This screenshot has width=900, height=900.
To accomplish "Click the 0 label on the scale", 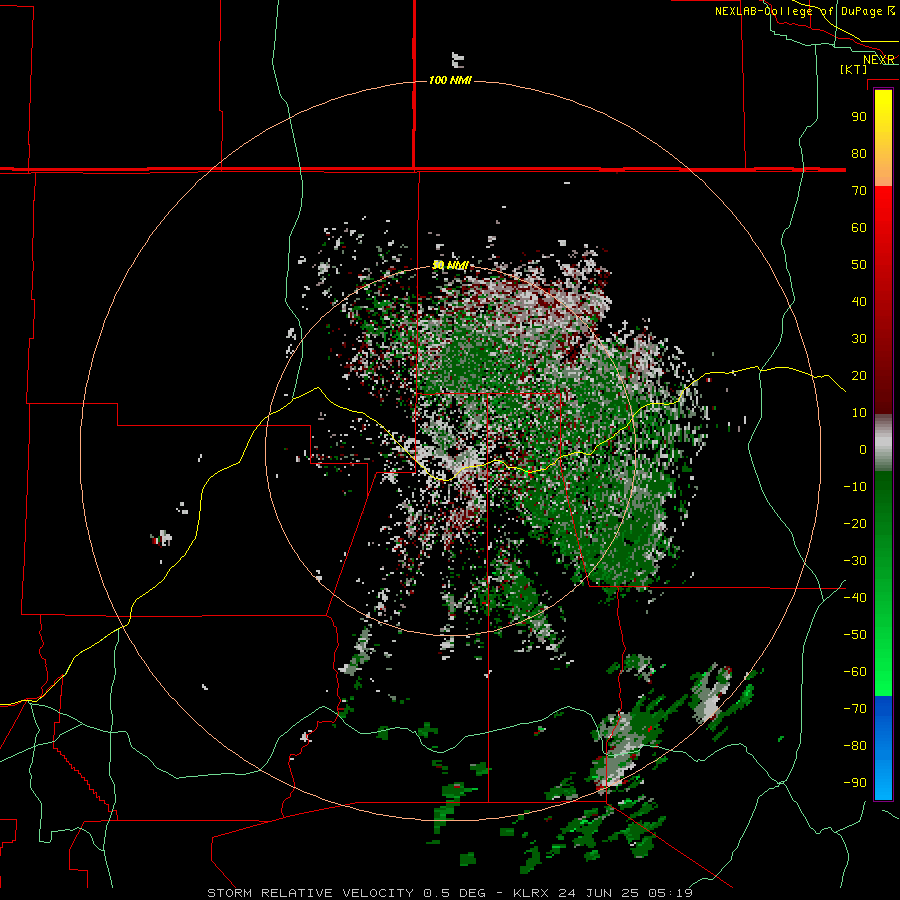I will pyautogui.click(x=863, y=449).
